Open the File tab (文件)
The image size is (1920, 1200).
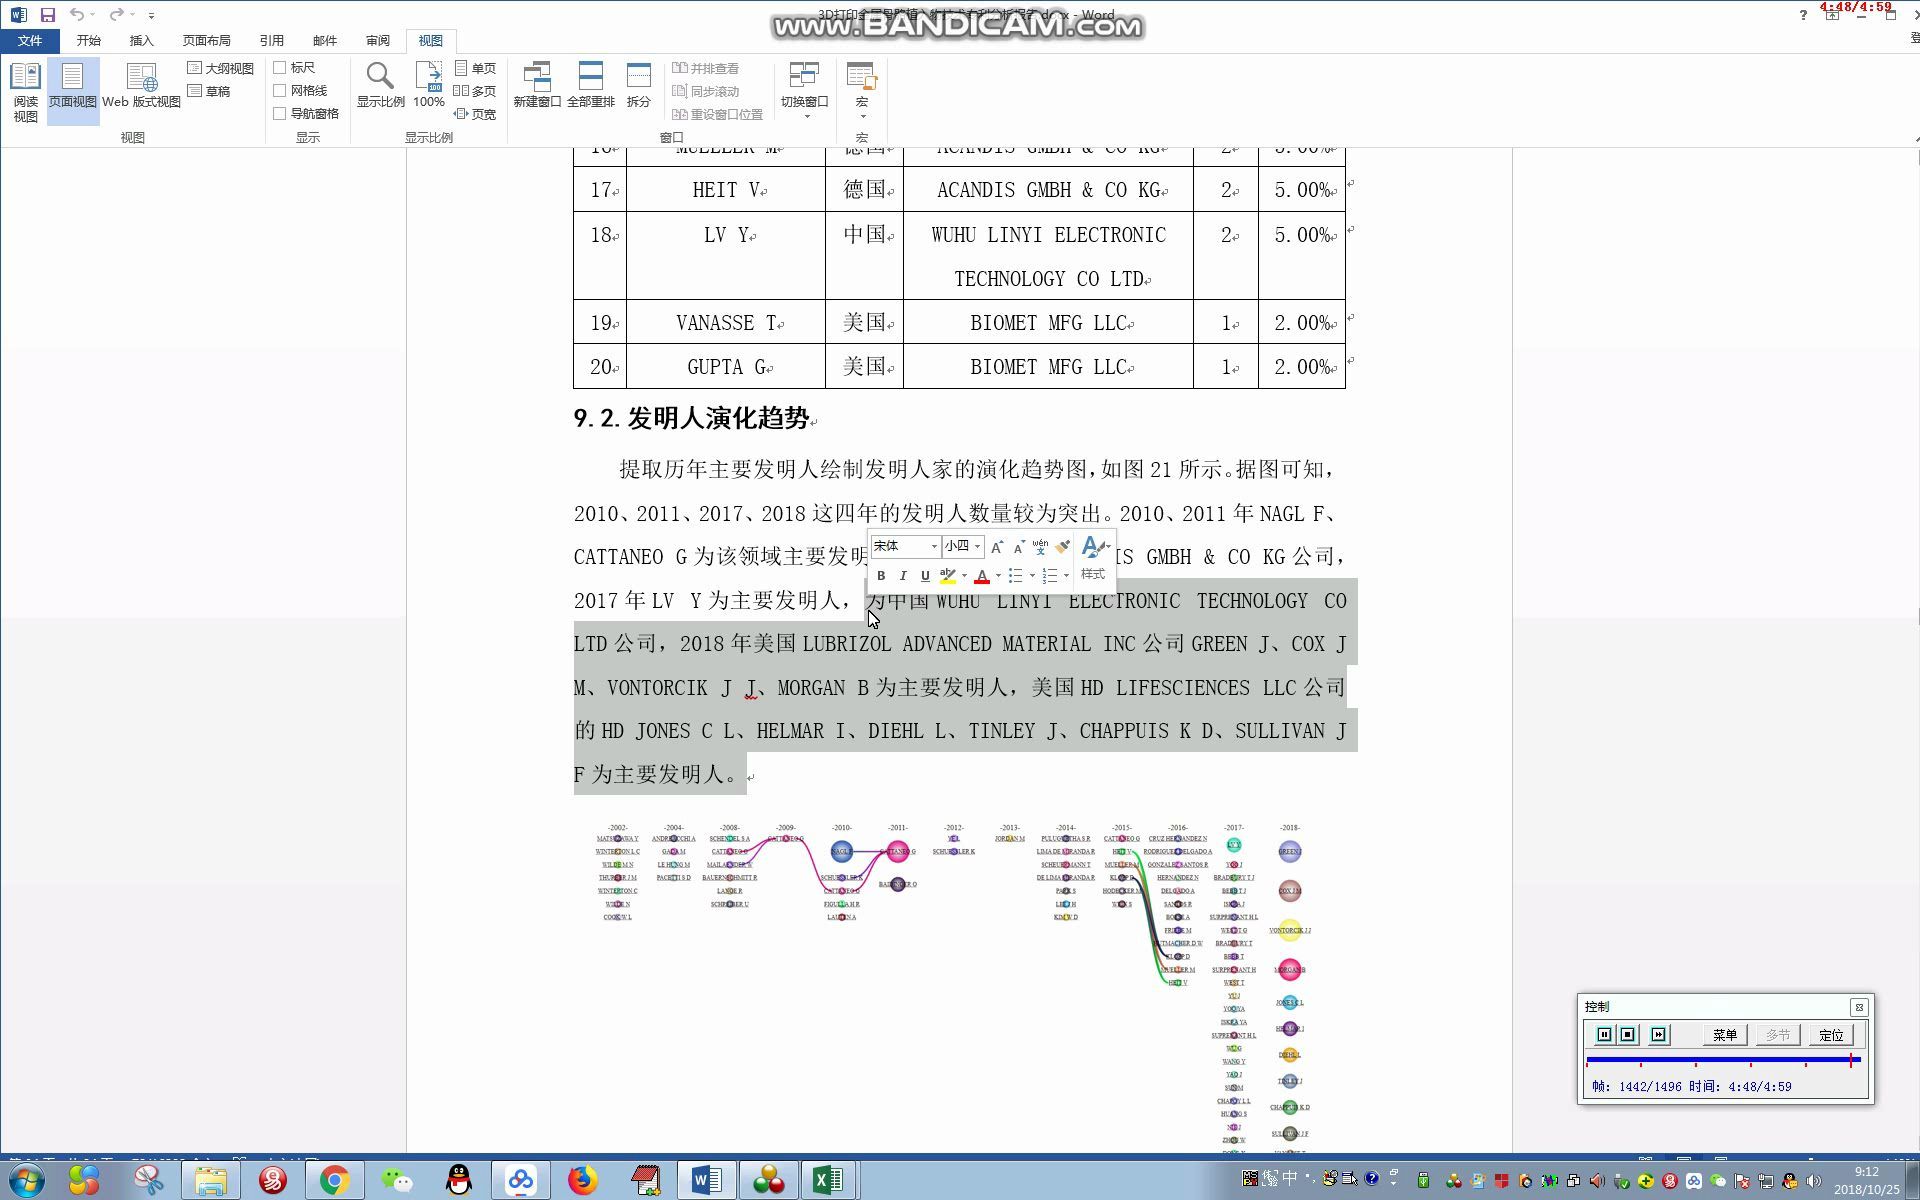pyautogui.click(x=30, y=41)
